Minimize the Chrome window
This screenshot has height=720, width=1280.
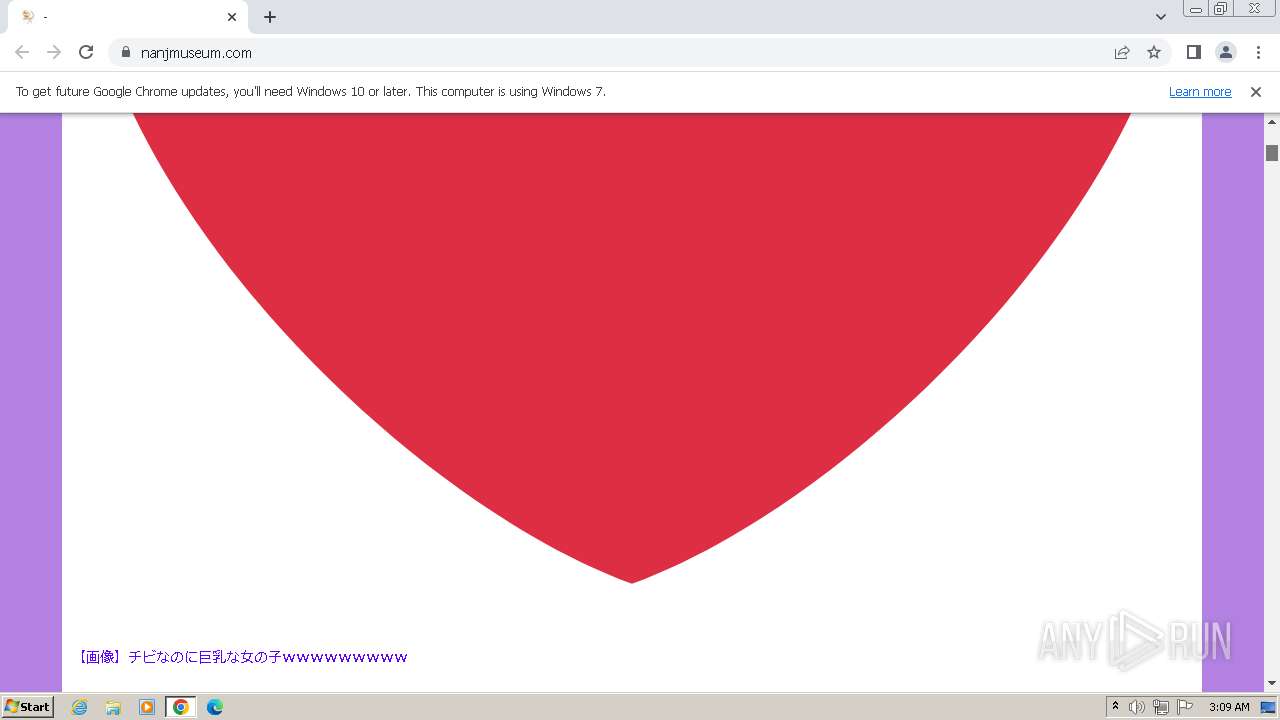coord(1195,9)
